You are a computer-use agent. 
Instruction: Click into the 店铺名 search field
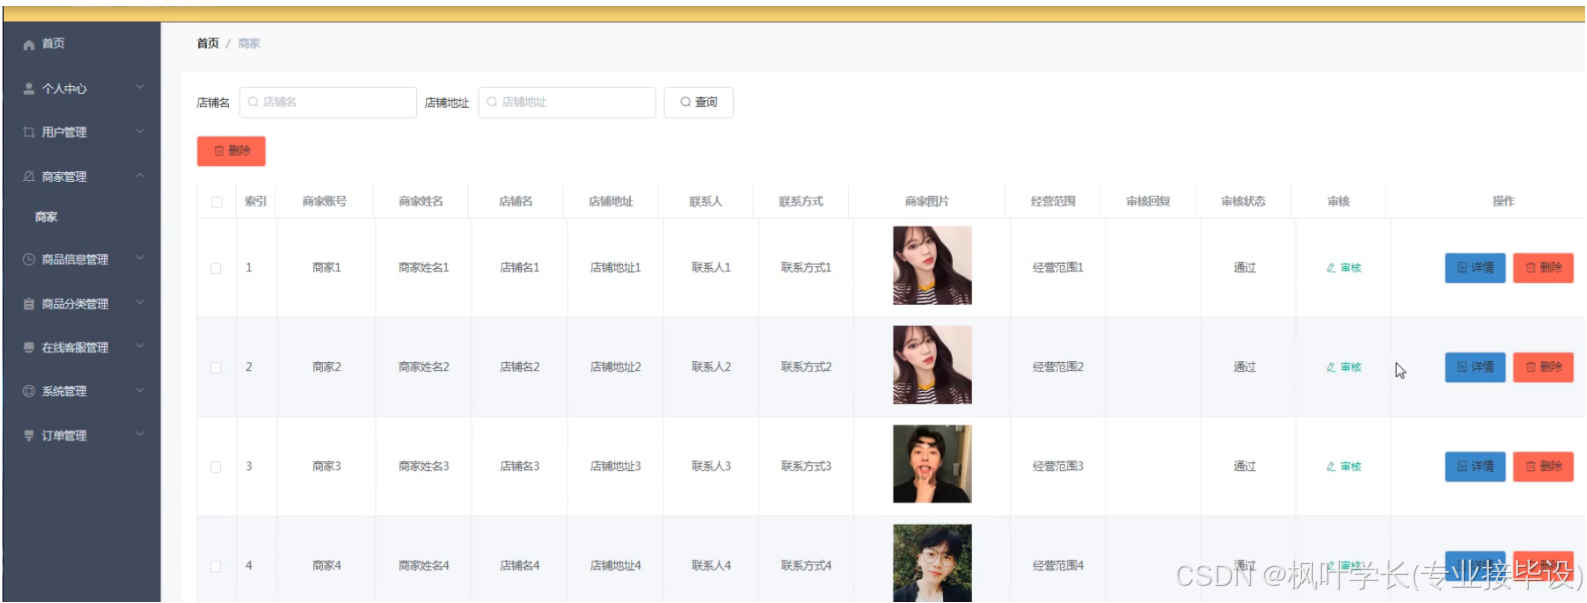tap(328, 102)
